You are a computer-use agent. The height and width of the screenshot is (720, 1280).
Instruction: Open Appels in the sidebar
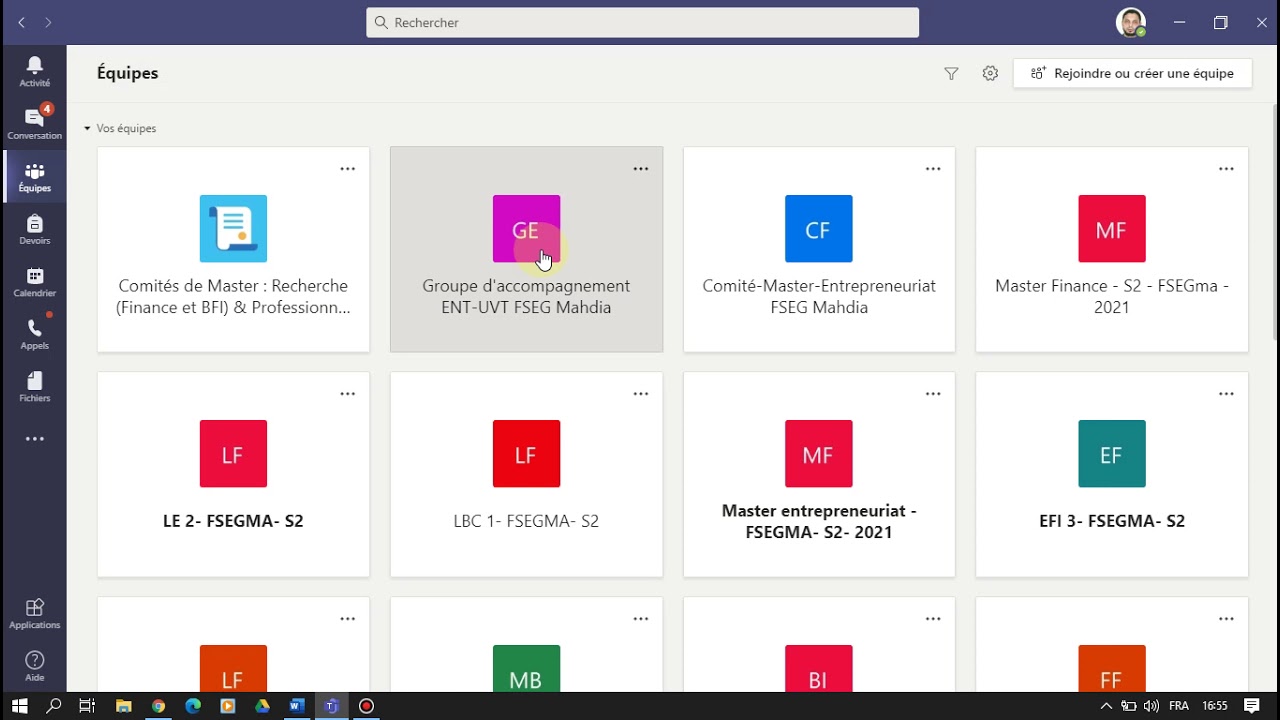pos(34,334)
